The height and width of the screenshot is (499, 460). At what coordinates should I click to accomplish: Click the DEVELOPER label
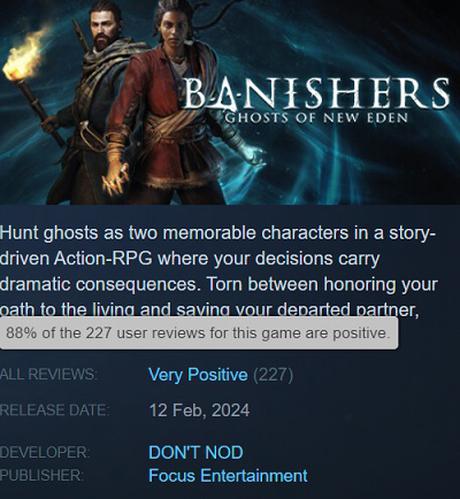[x=45, y=453]
